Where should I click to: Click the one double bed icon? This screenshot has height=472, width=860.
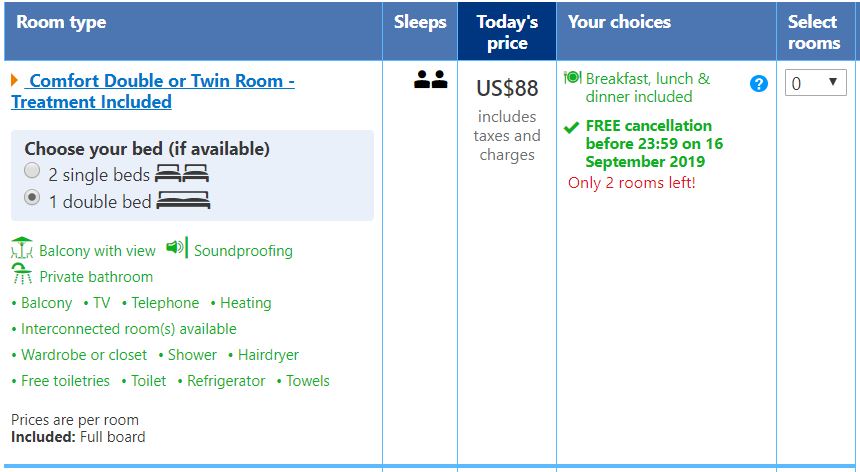click(x=184, y=200)
